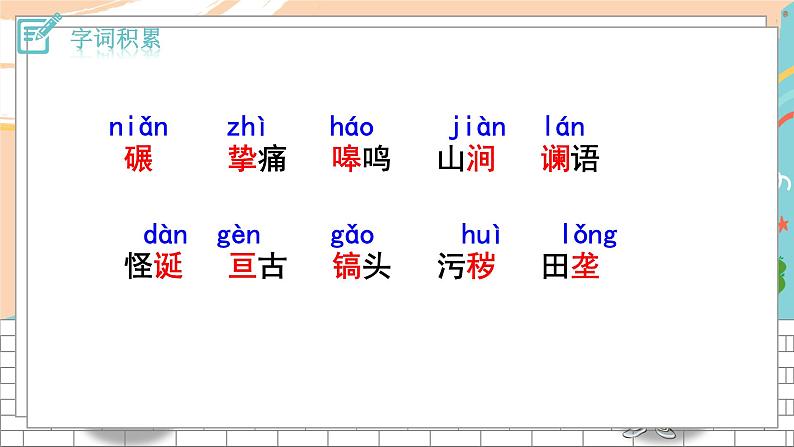Select the word 污秽
794x447 pixels.
[x=466, y=266]
